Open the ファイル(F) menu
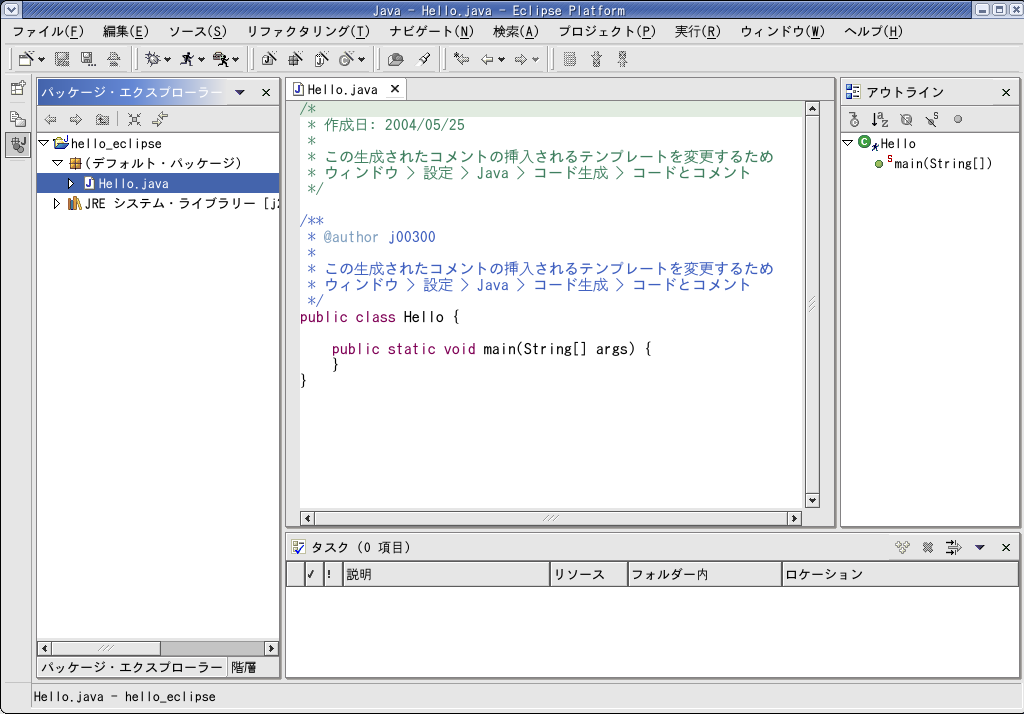This screenshot has height=714, width=1024. tap(48, 31)
